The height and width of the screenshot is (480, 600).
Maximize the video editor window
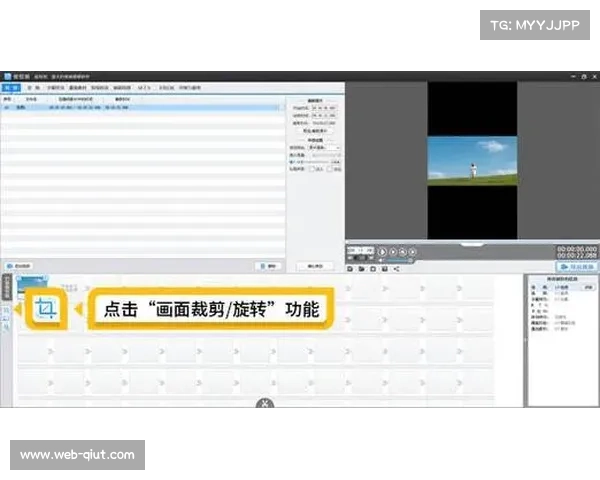point(584,77)
